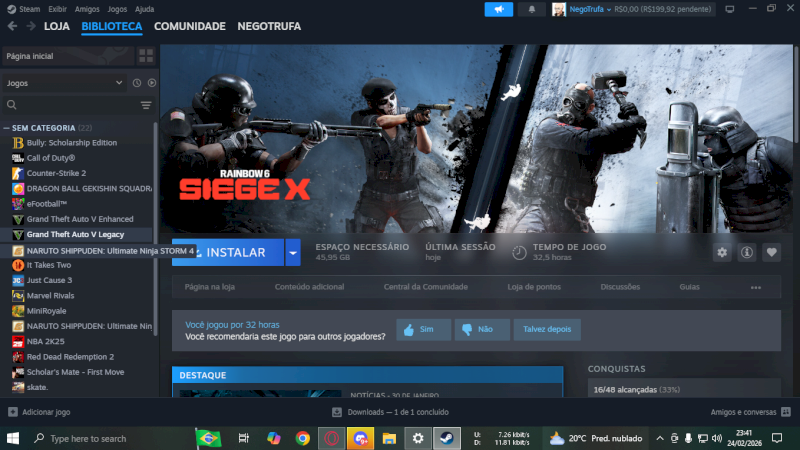
Task: Click the main page vertical scrollbar
Action: (x=796, y=94)
